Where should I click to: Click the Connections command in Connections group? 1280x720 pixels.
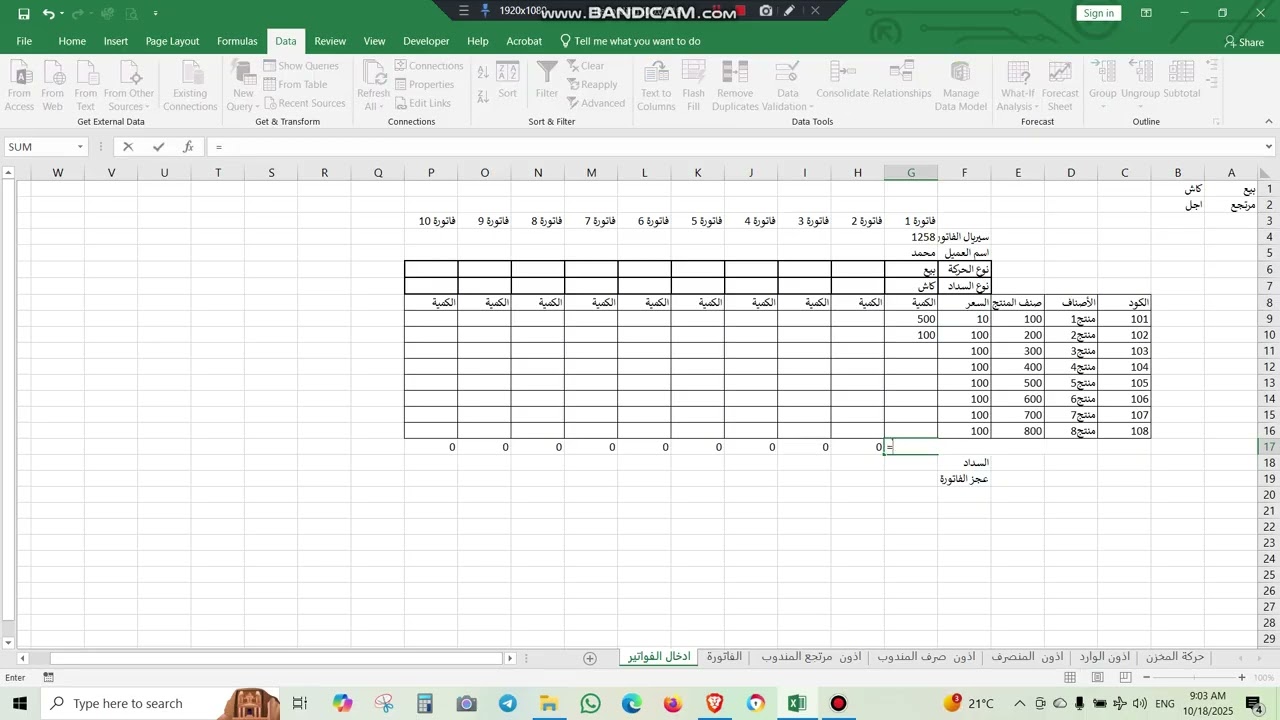[429, 66]
